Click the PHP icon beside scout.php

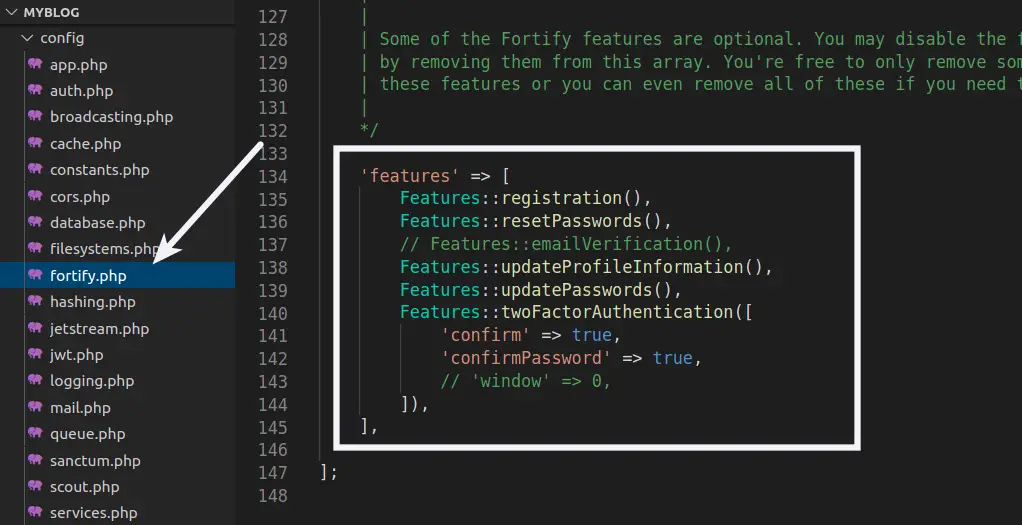35,486
